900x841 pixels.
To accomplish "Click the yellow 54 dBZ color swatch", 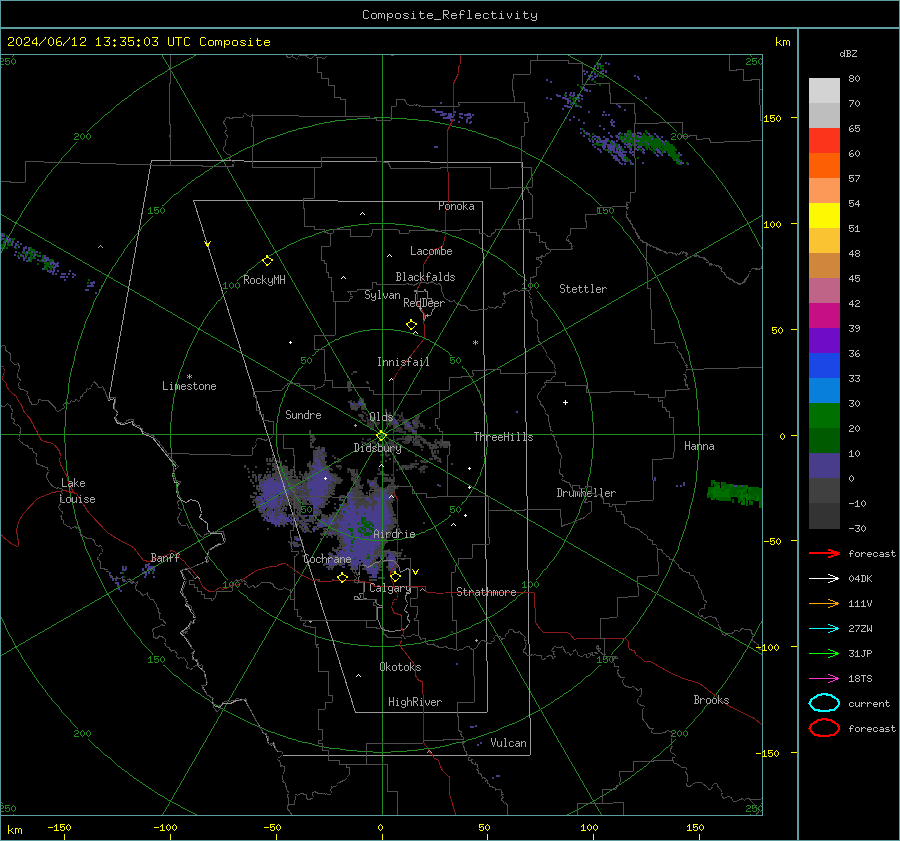I will [824, 215].
